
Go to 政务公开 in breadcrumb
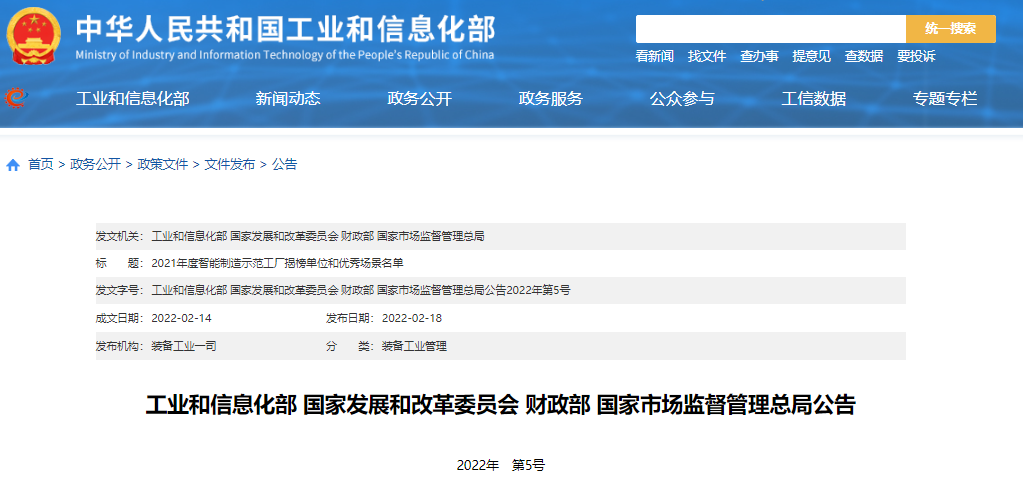tap(95, 164)
